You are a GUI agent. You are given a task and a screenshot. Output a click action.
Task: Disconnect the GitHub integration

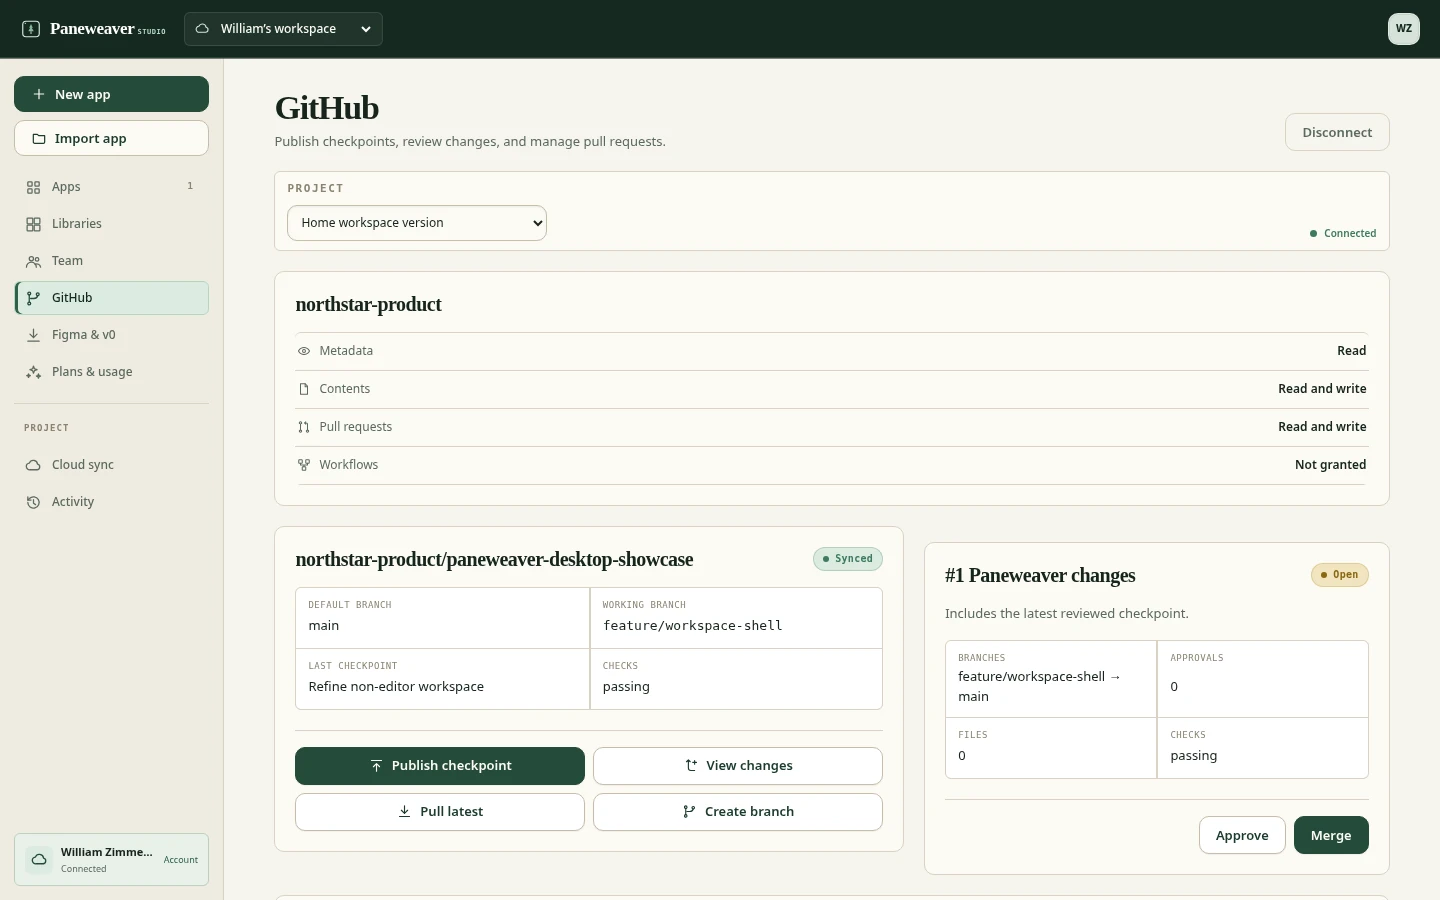tap(1337, 132)
